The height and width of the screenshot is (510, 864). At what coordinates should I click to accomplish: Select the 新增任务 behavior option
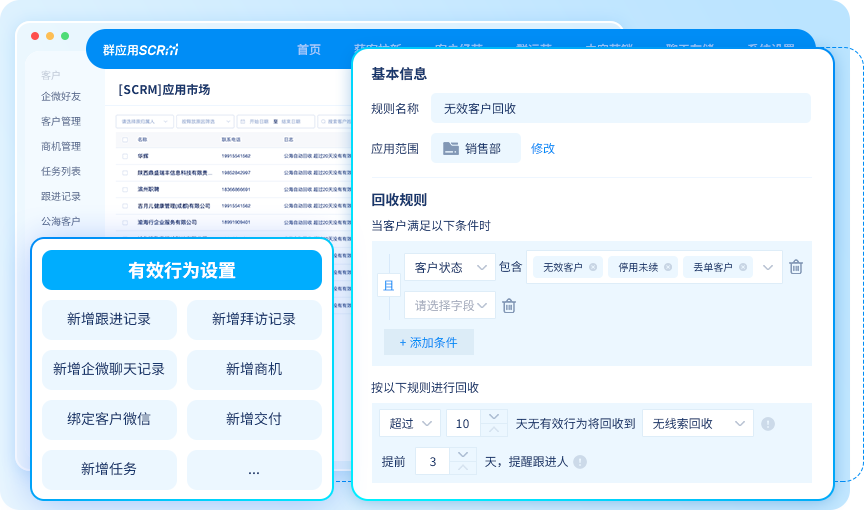pos(109,470)
